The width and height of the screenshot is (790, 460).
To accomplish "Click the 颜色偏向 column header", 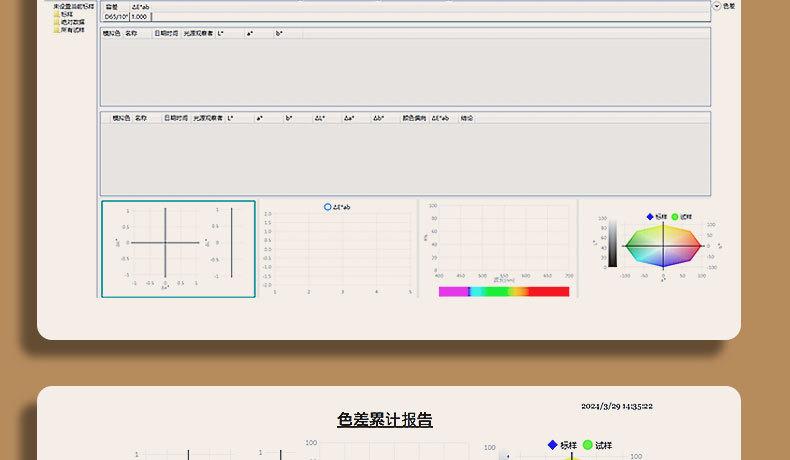I will click(x=414, y=118).
